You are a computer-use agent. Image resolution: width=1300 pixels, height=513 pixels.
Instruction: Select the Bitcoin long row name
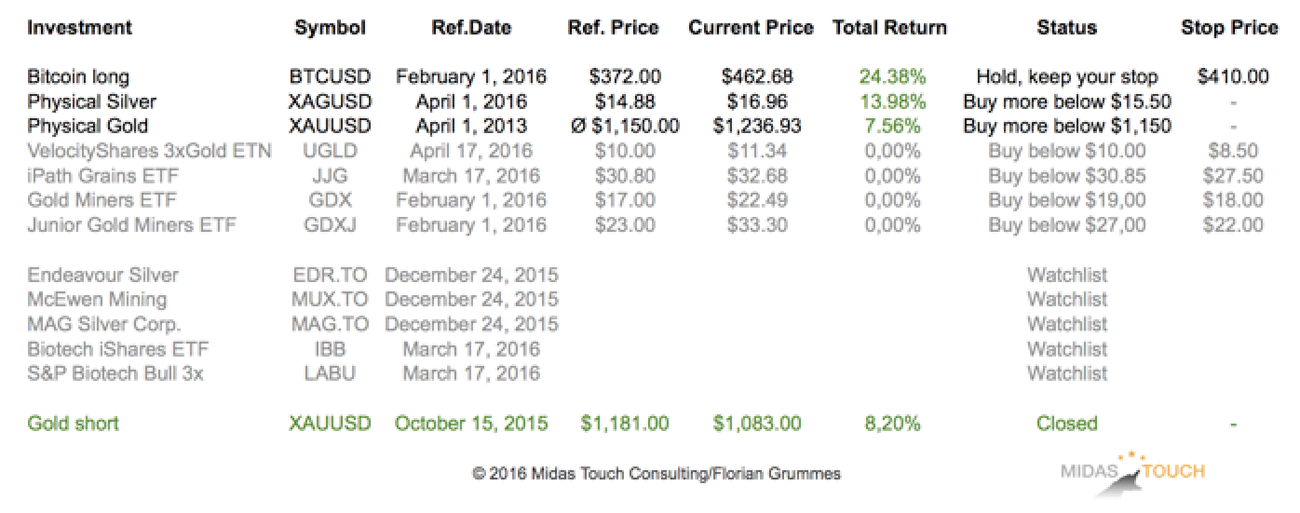coord(78,77)
